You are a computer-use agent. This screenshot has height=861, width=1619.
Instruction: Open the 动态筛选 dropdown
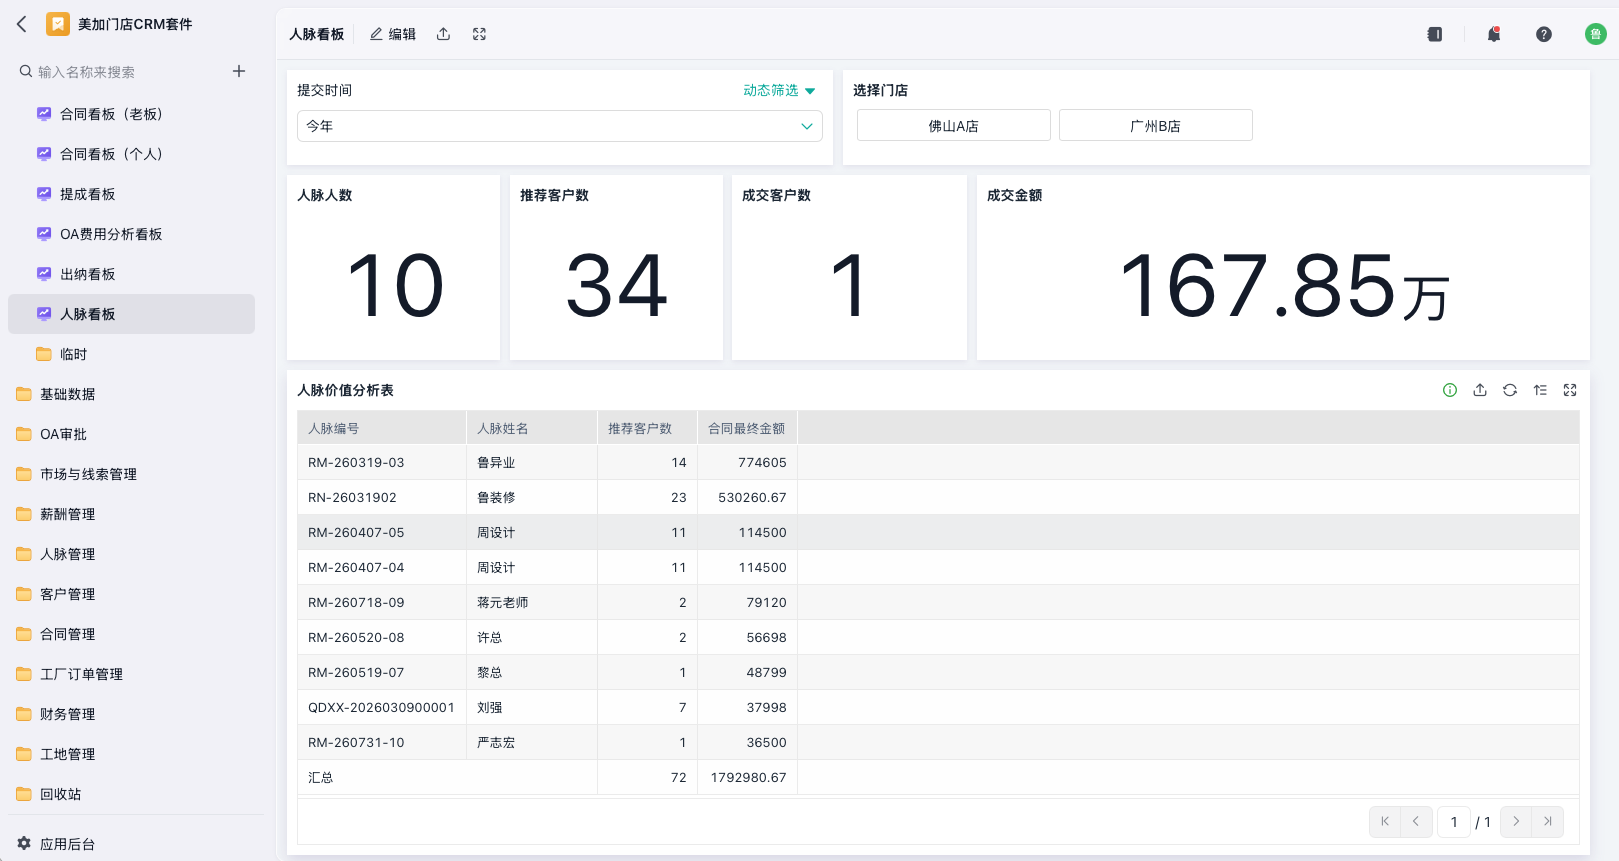779,90
